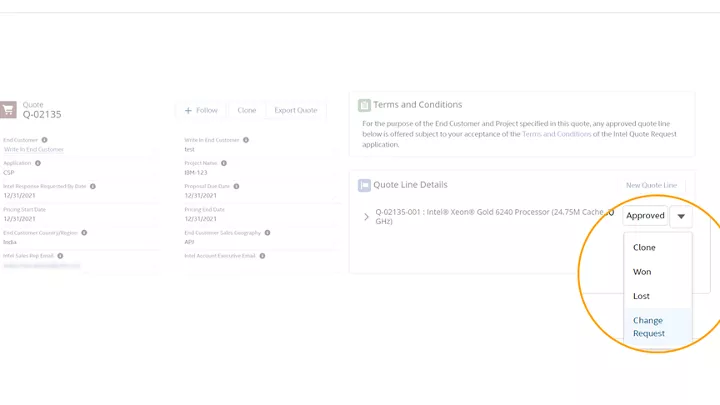Click info icon beside Intel Response Requested By Date
This screenshot has height=405, width=720.
coord(93,186)
